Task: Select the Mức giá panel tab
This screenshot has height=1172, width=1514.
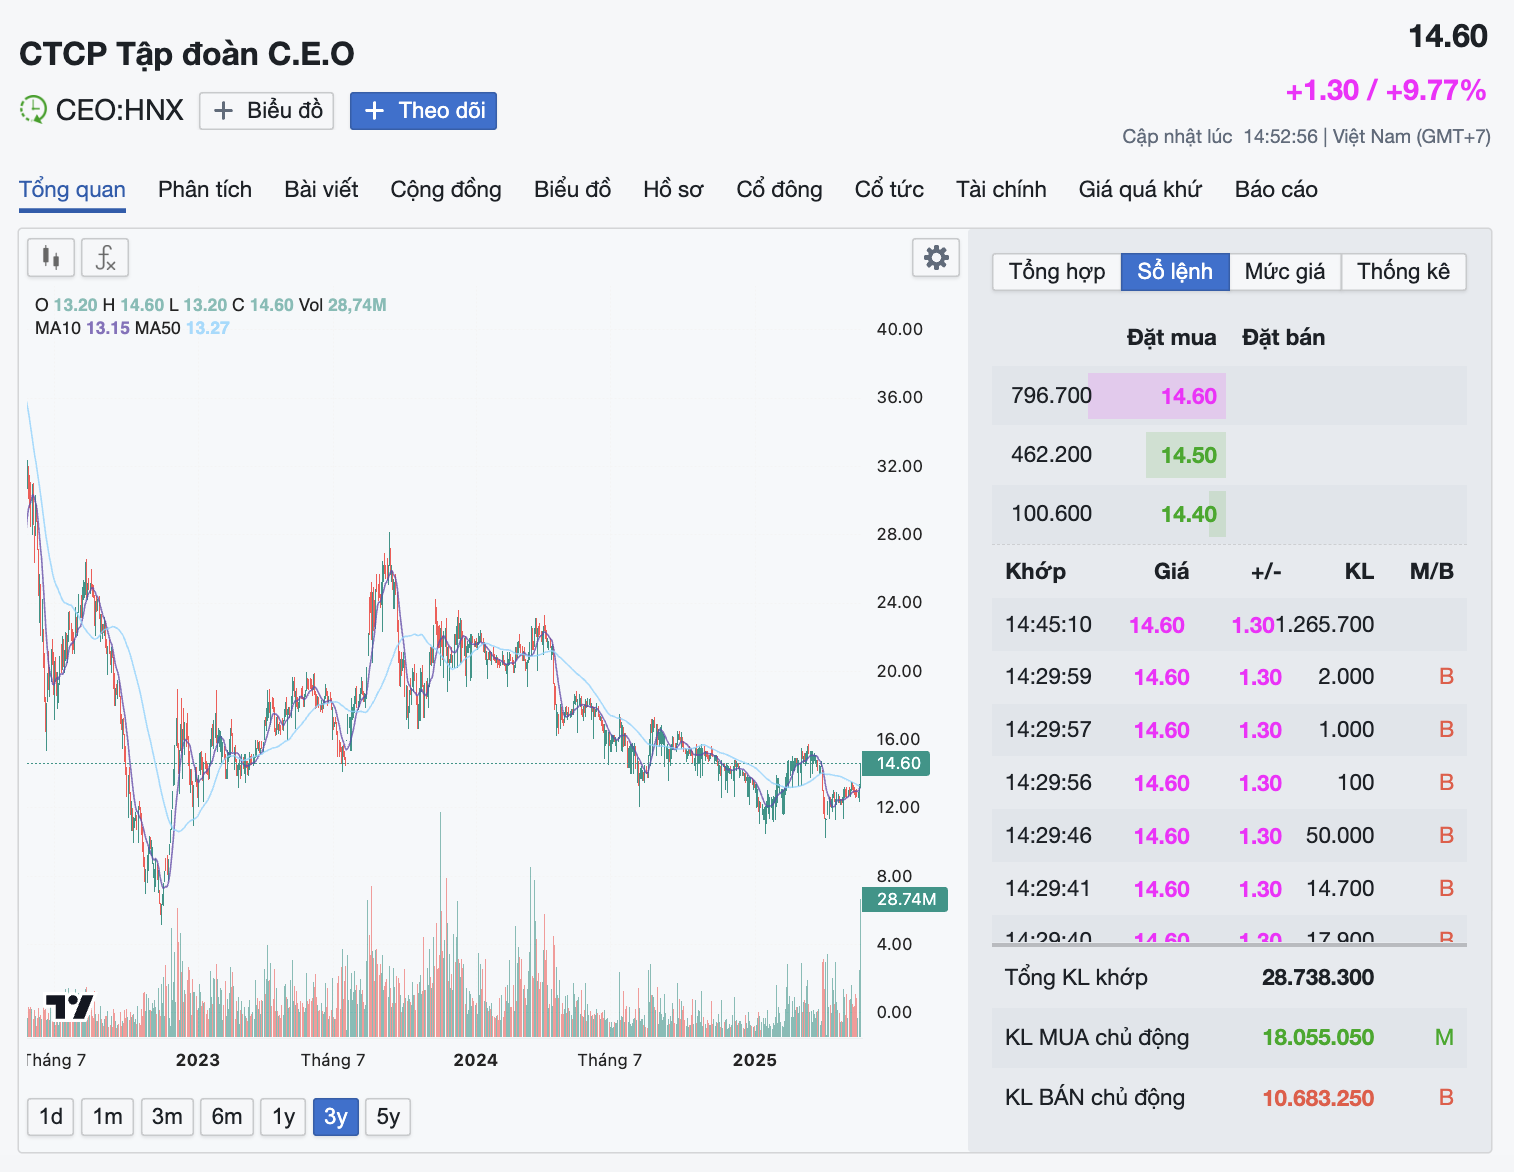Action: (1285, 272)
